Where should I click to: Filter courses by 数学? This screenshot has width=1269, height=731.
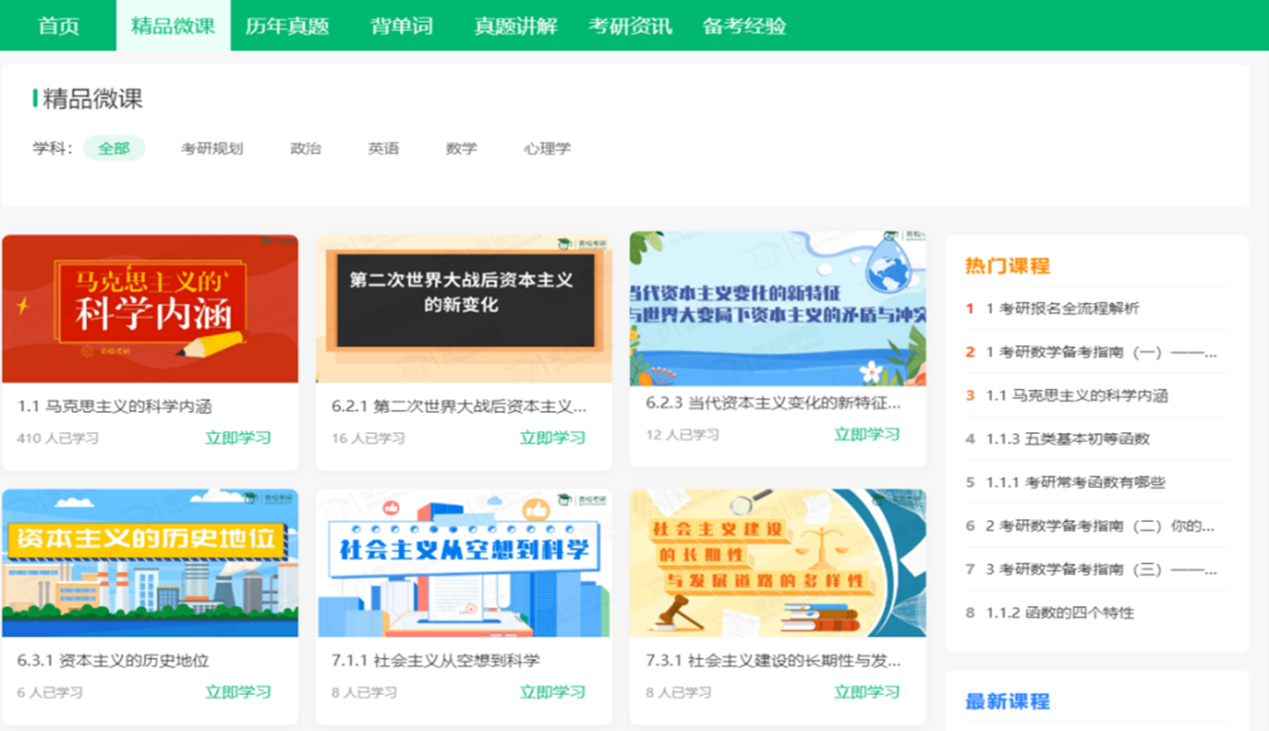tap(461, 148)
